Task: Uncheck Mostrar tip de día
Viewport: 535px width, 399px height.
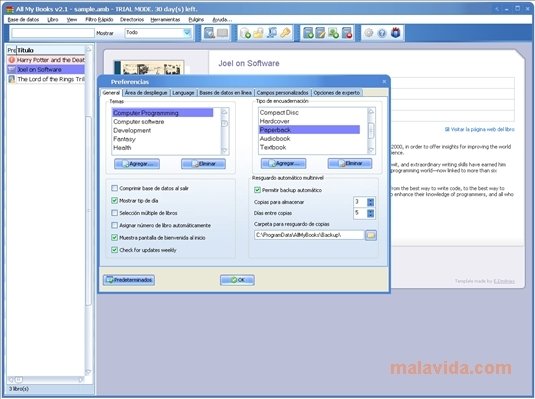Action: [x=115, y=200]
